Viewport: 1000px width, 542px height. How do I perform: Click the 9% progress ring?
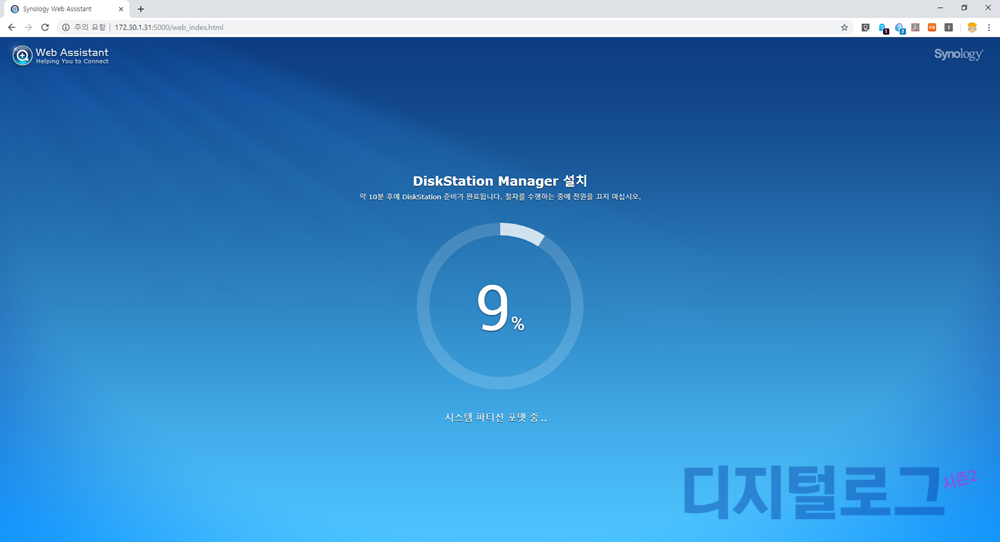[500, 306]
